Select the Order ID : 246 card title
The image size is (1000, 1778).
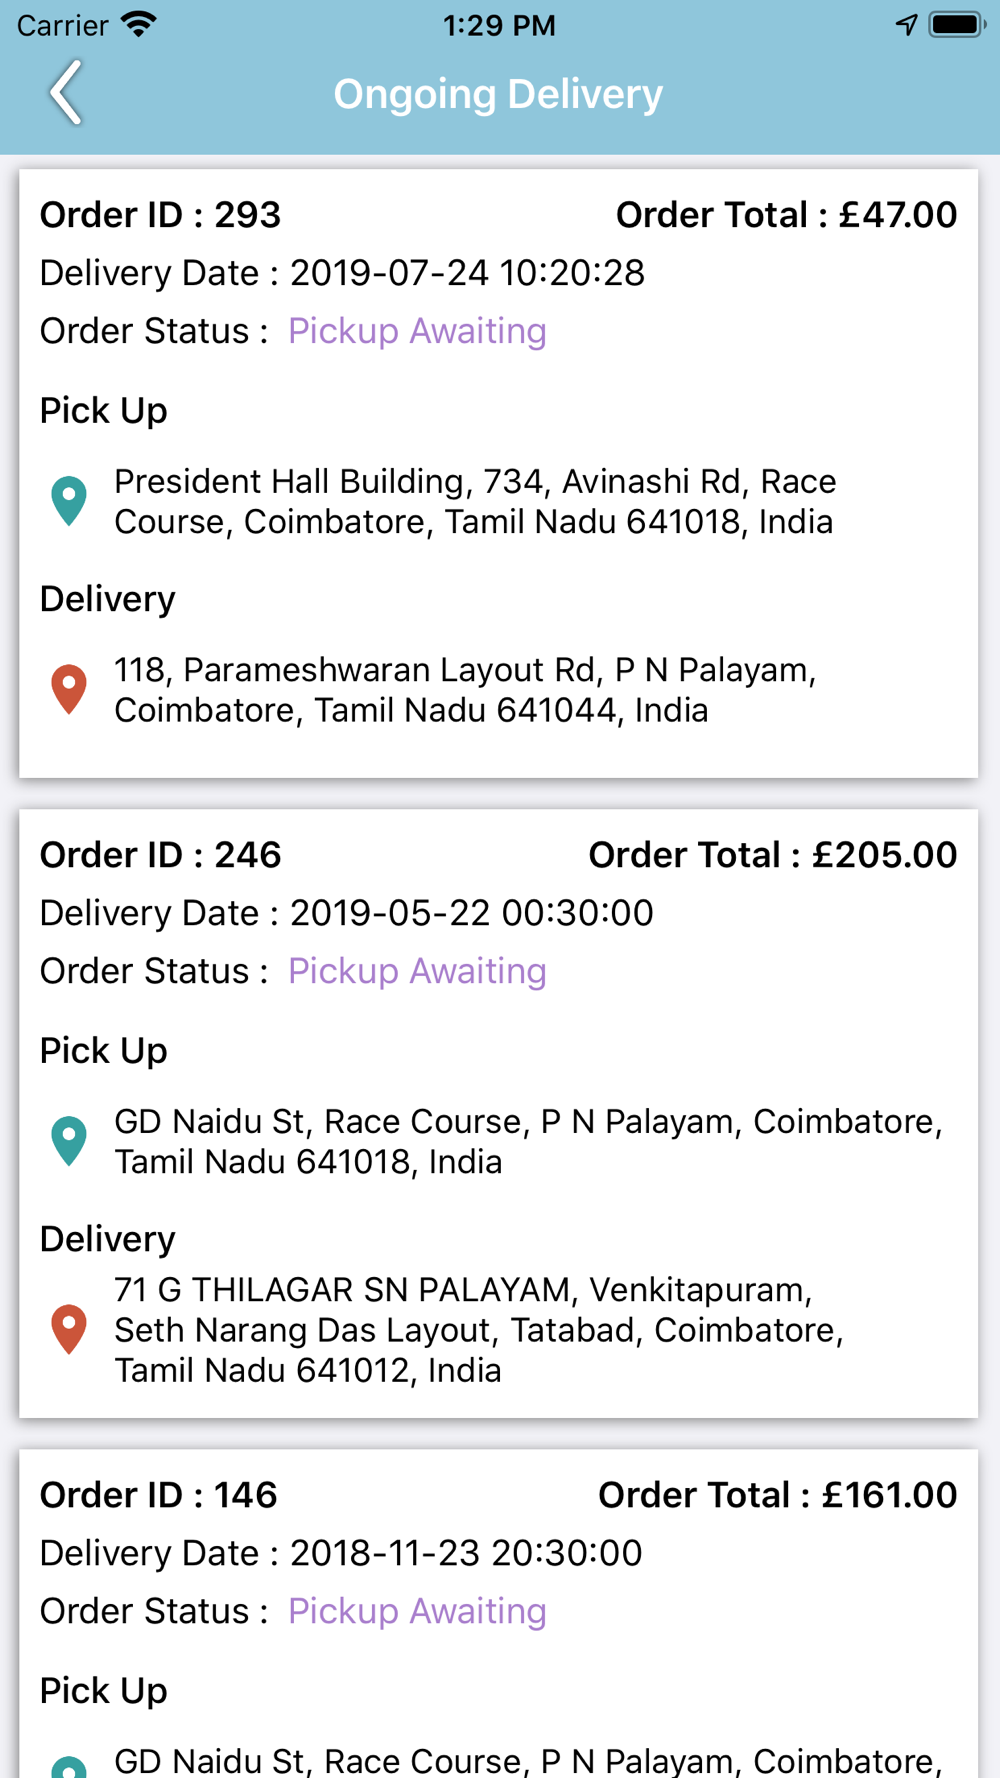(x=160, y=855)
